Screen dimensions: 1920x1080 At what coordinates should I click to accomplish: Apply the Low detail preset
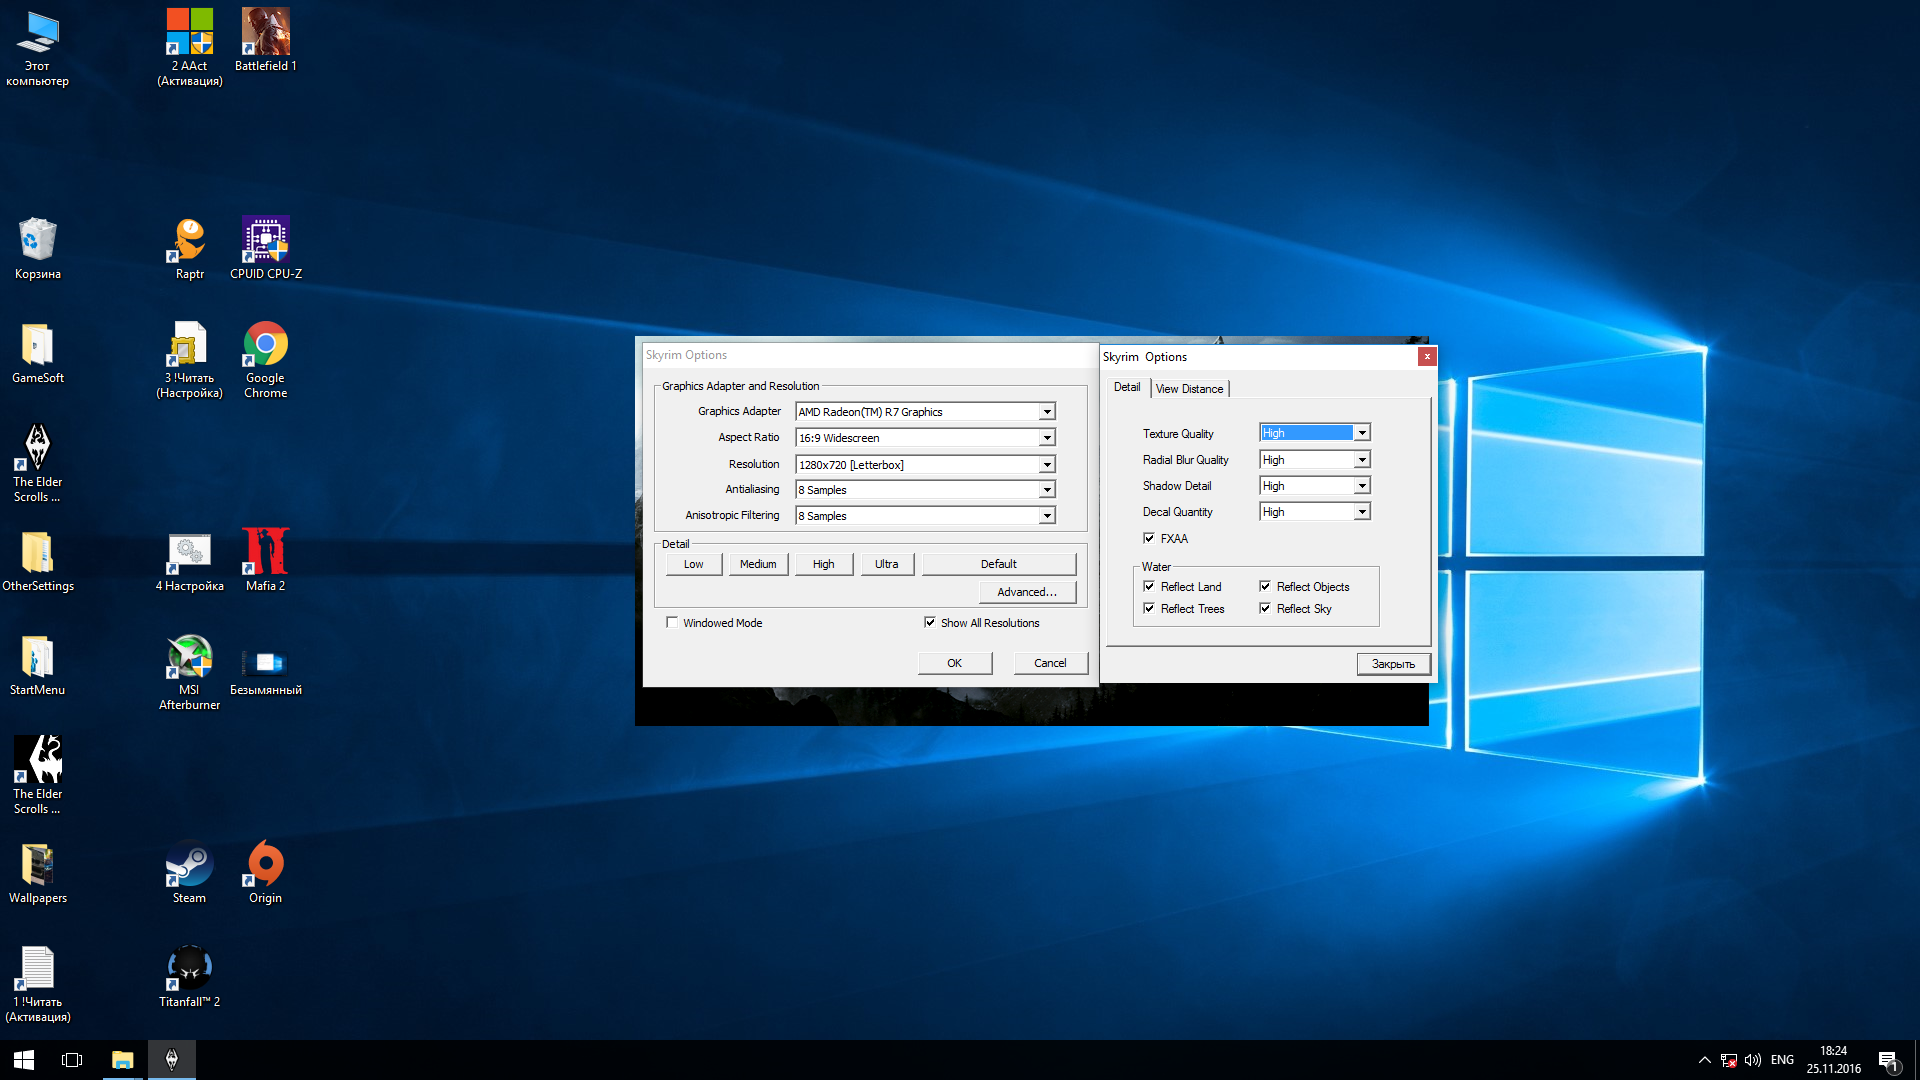point(693,564)
